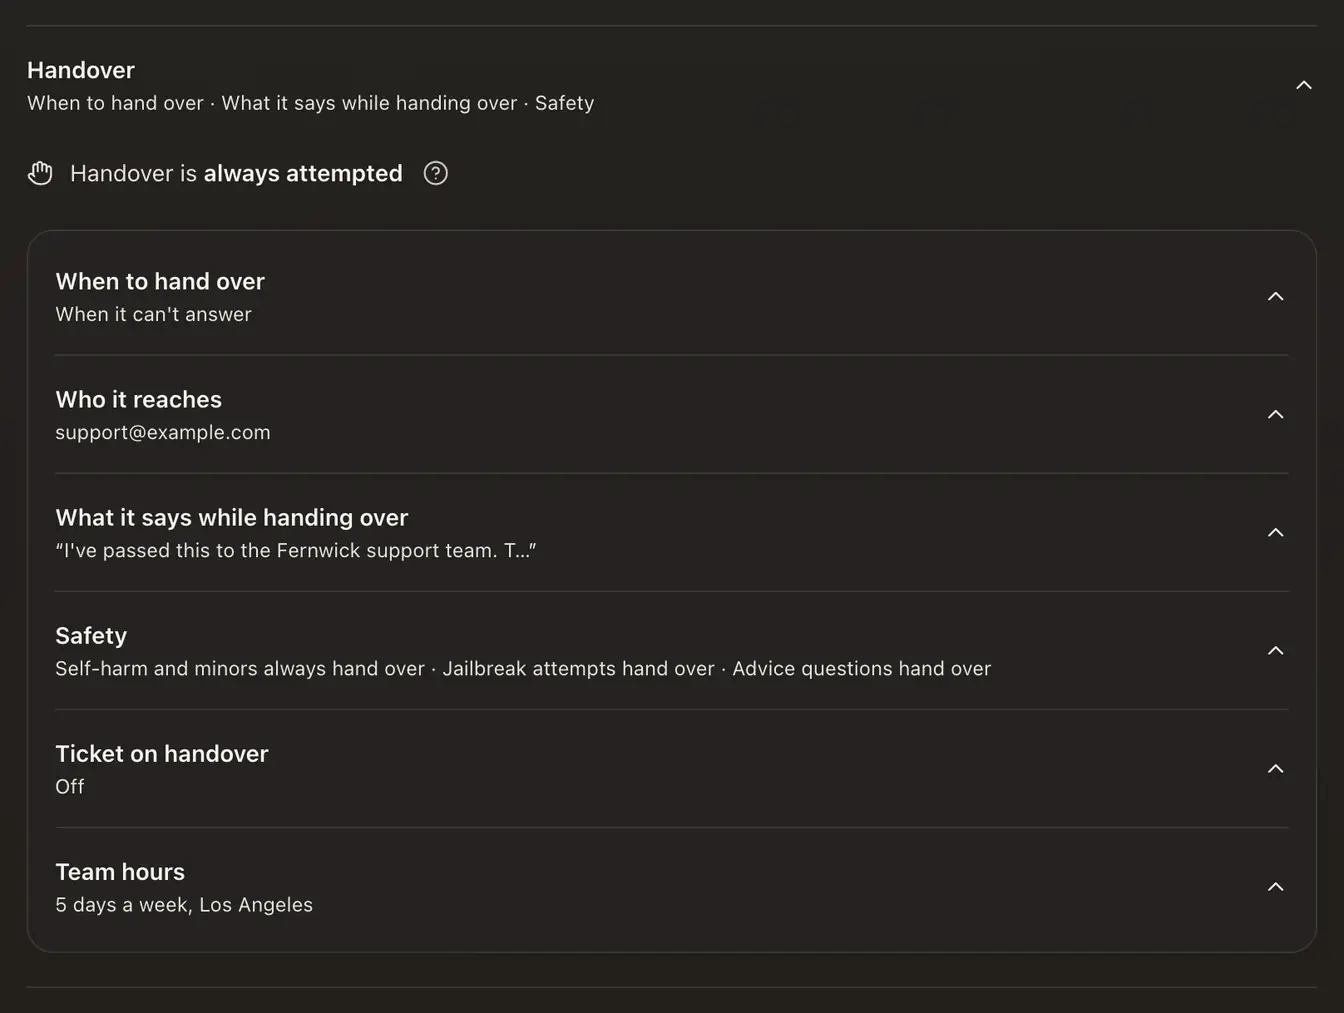Select the Safety heading
1344x1013 pixels.
click(91, 635)
